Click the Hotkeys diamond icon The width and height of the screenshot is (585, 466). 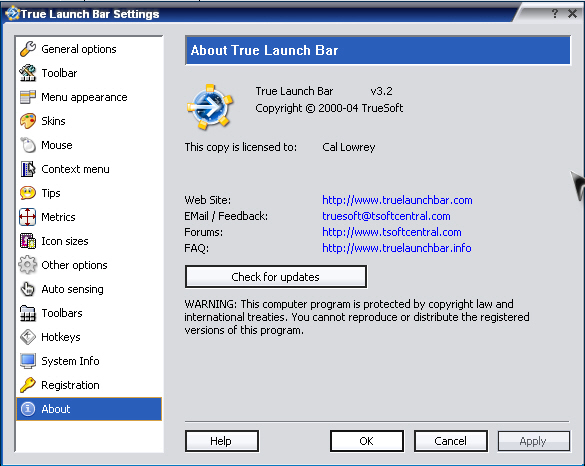(x=28, y=337)
